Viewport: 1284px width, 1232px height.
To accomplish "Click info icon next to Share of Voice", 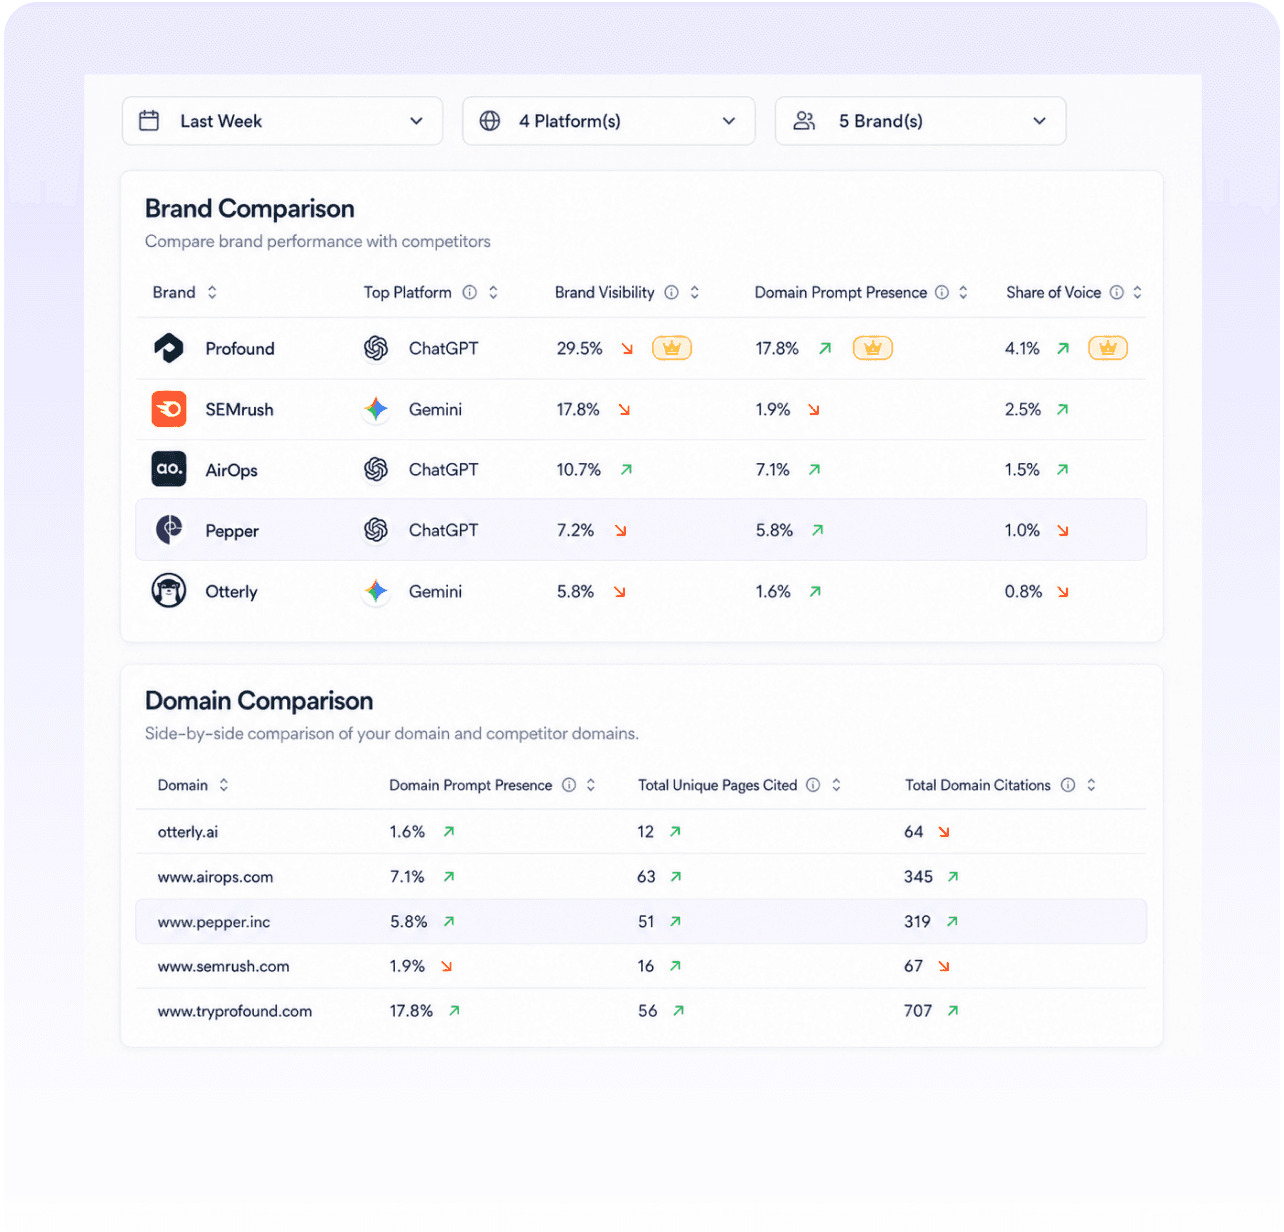I will pos(1116,292).
